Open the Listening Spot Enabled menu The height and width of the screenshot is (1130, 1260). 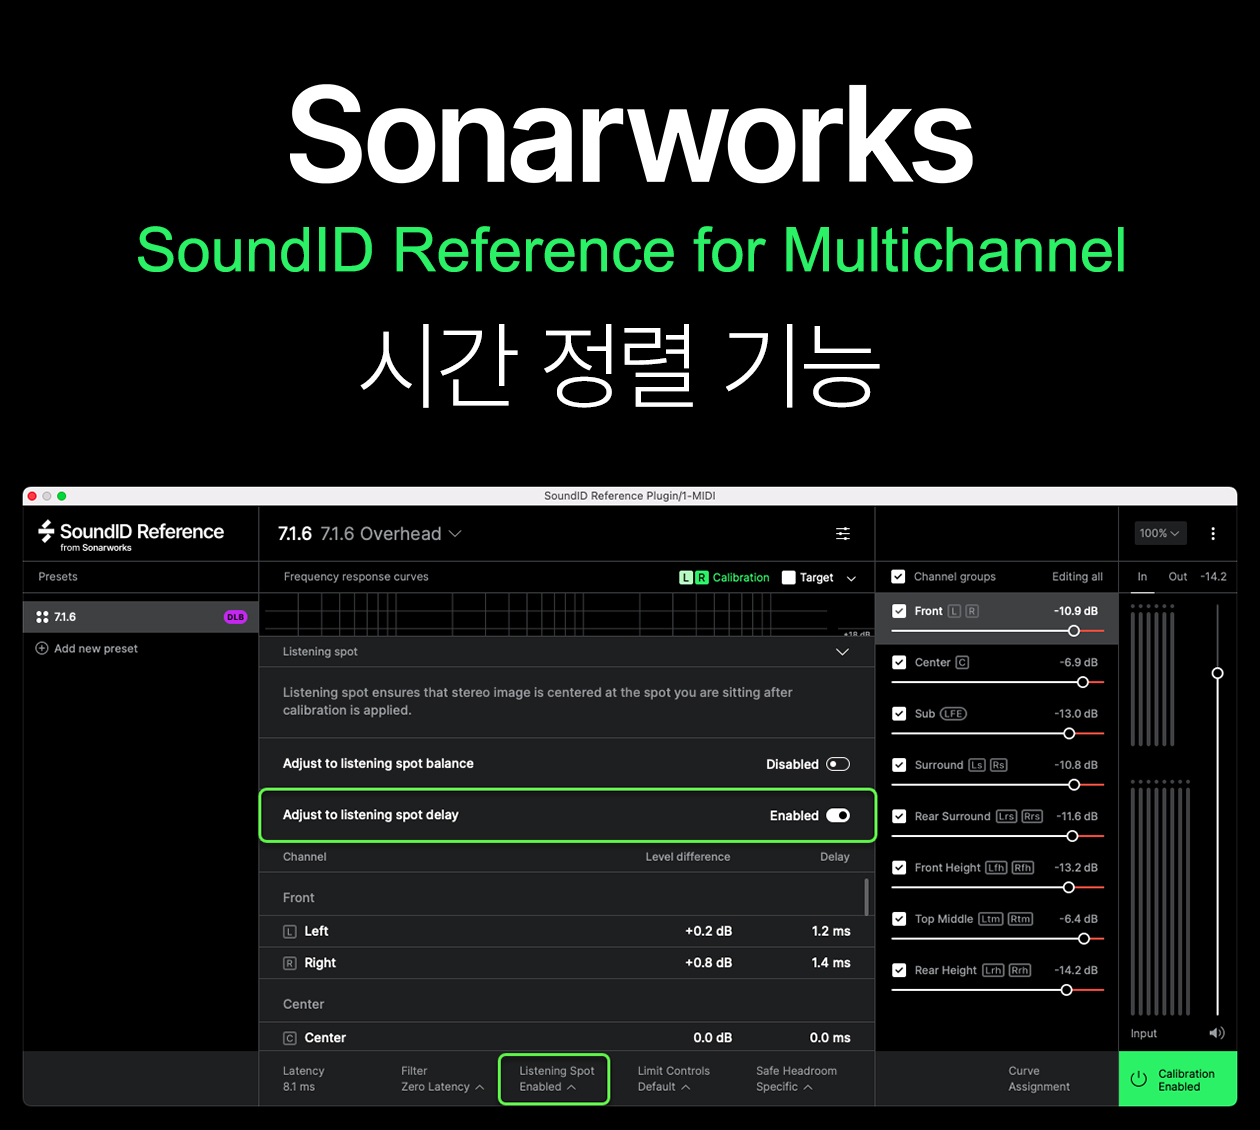[x=556, y=1079]
